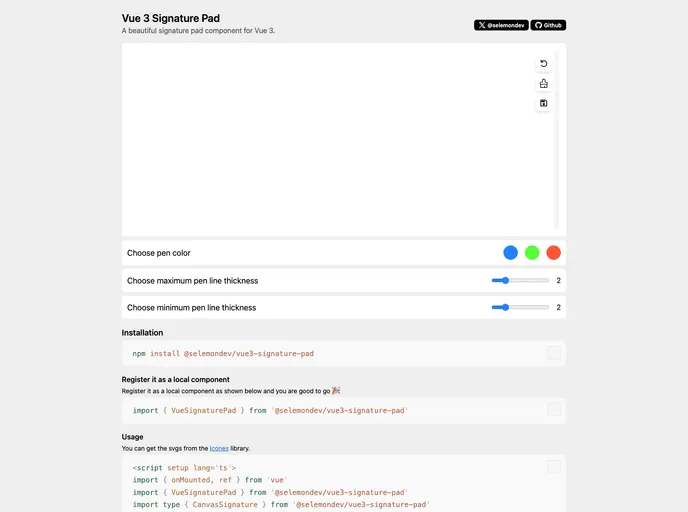Copy the VueSignaturePad import snippet
Viewport: 688px width, 512px height.
click(554, 409)
